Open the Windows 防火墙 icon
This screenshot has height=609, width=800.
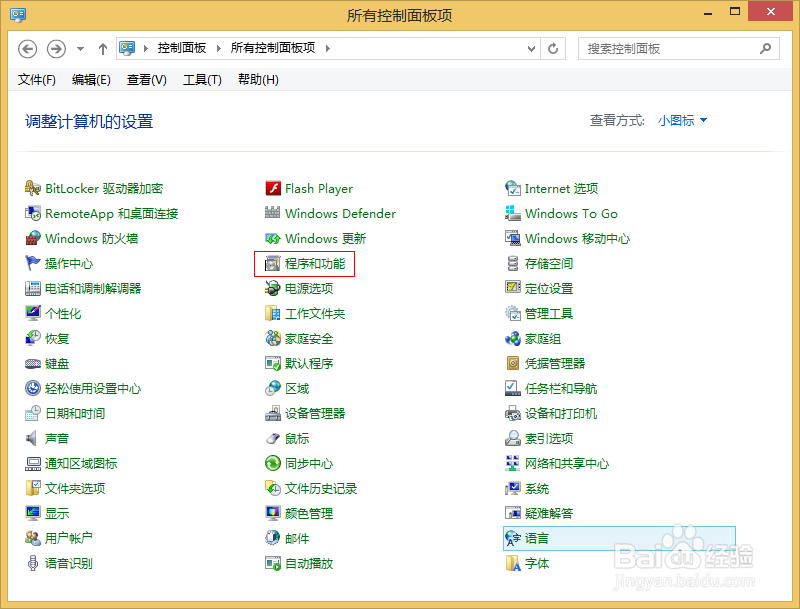click(33, 238)
